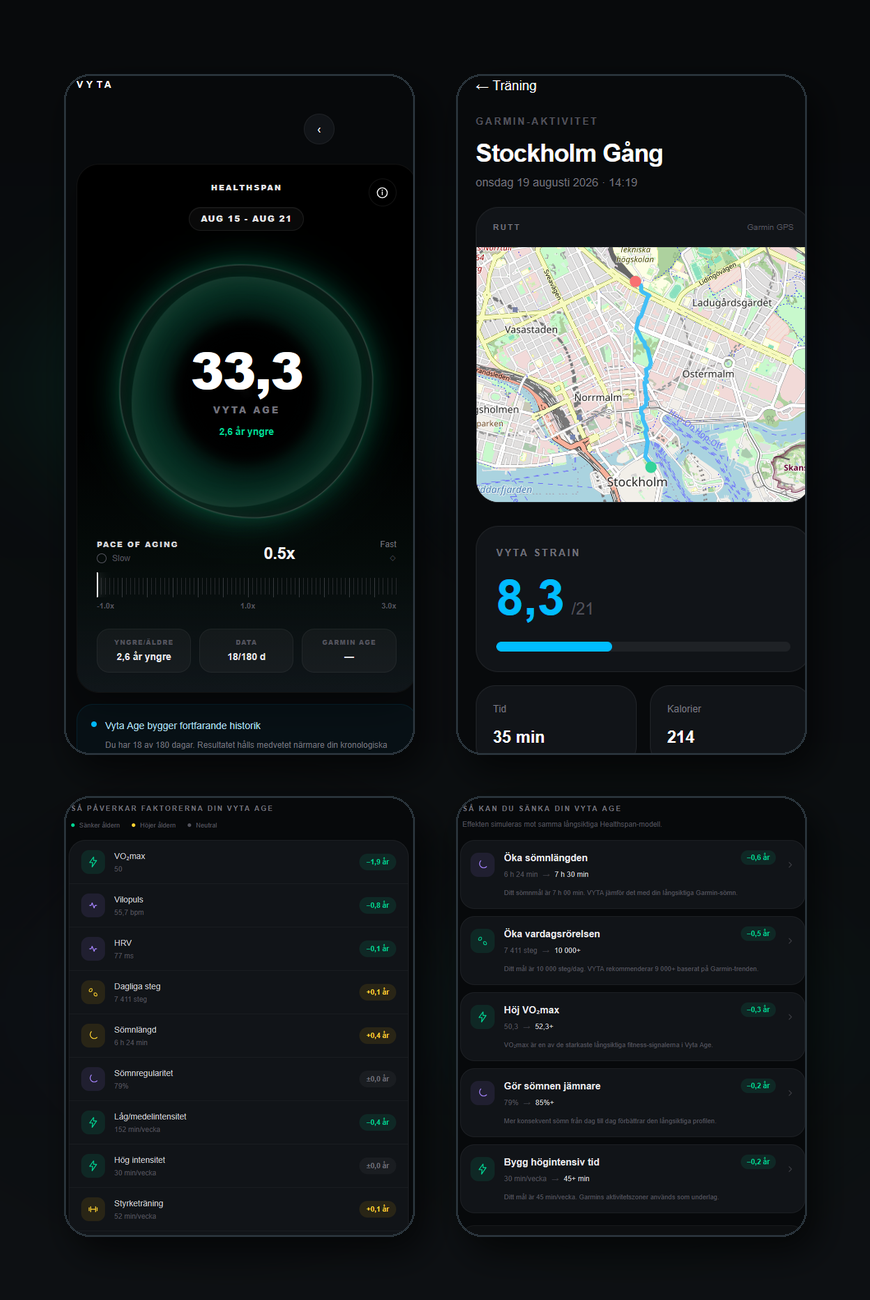Tap the DATA 18/180 d stat card
This screenshot has width=870, height=1300.
pos(246,650)
